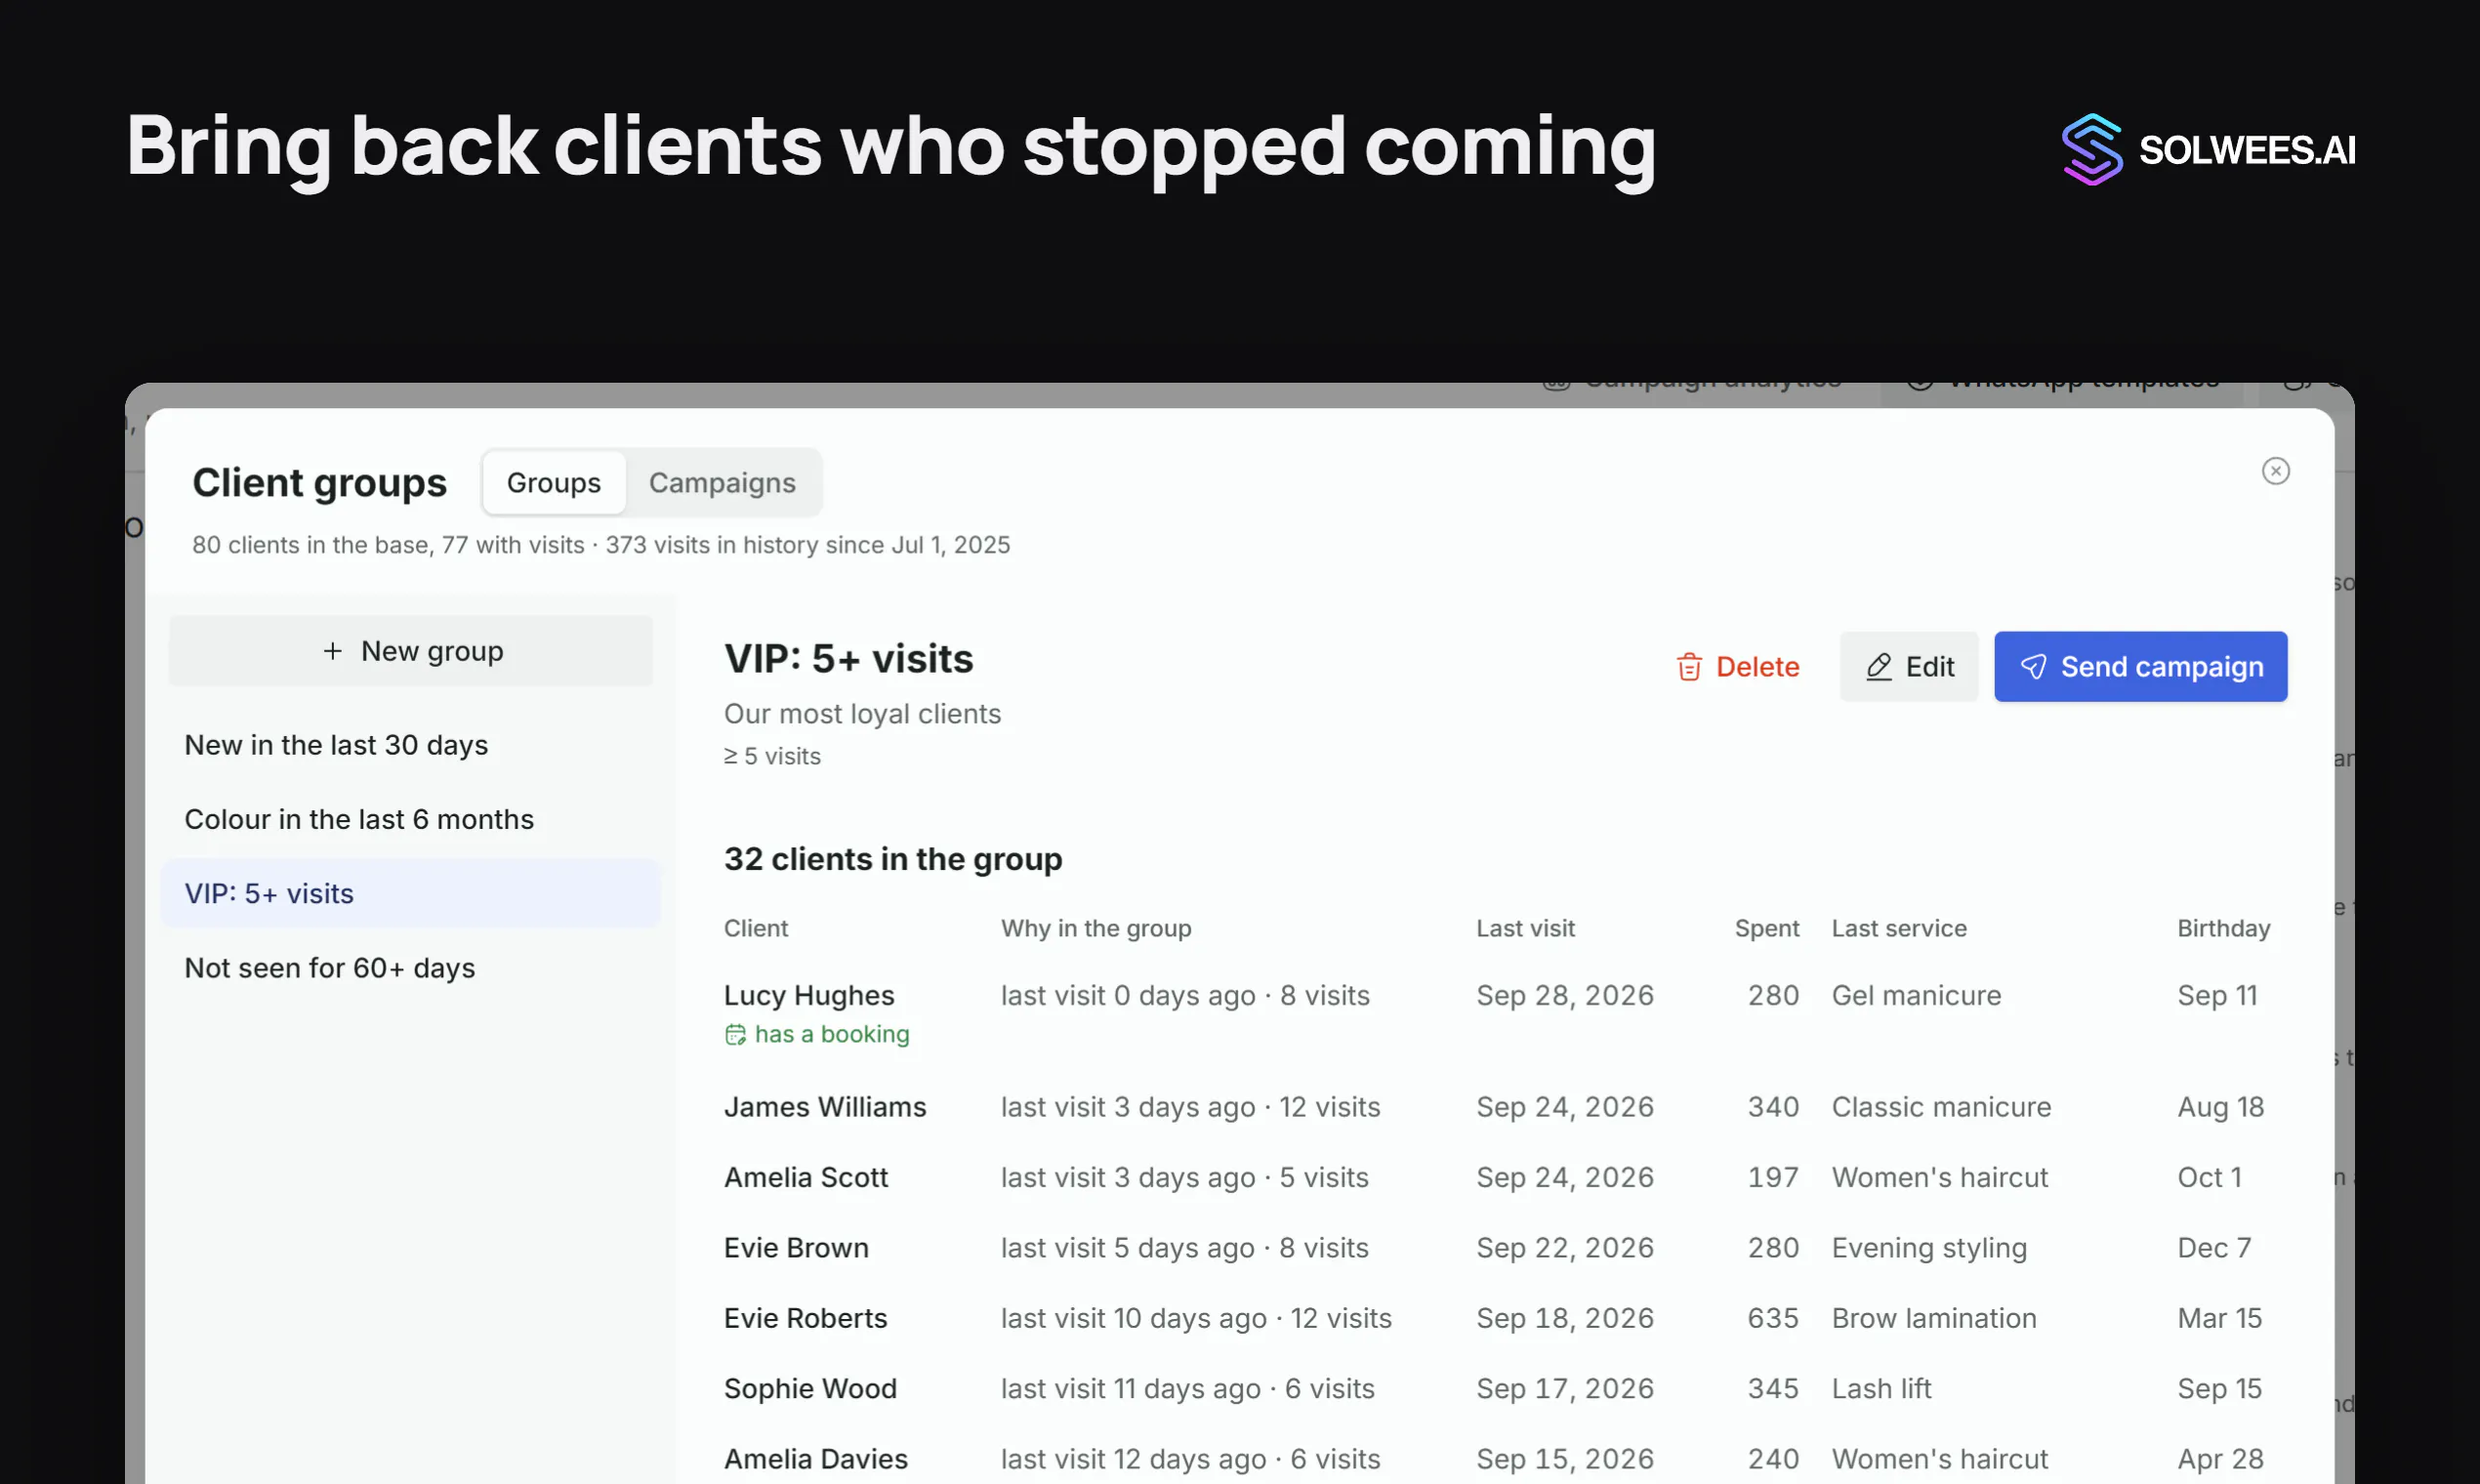Open 'Not seen for 60+ days' group
This screenshot has width=2480, height=1484.
tap(410, 968)
